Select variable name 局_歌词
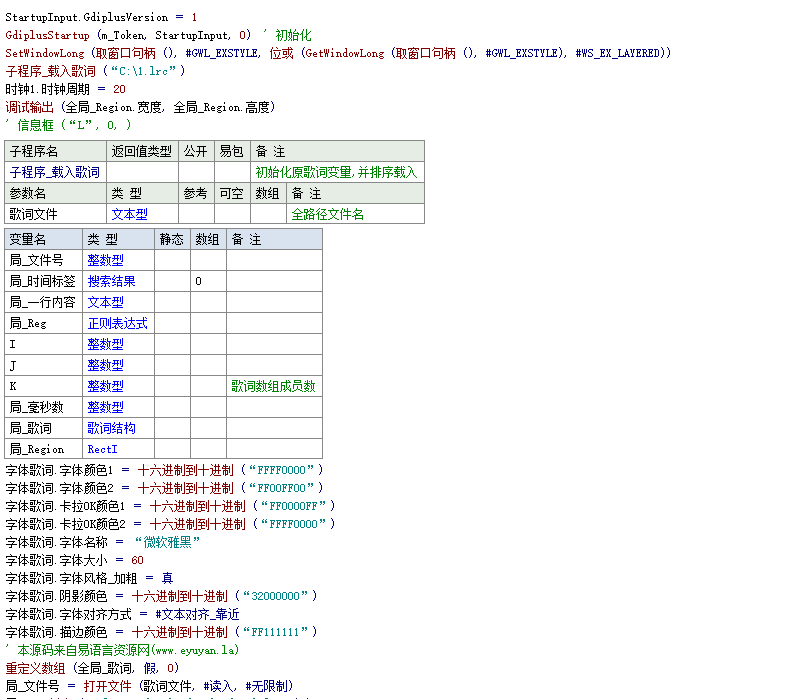 pos(44,428)
